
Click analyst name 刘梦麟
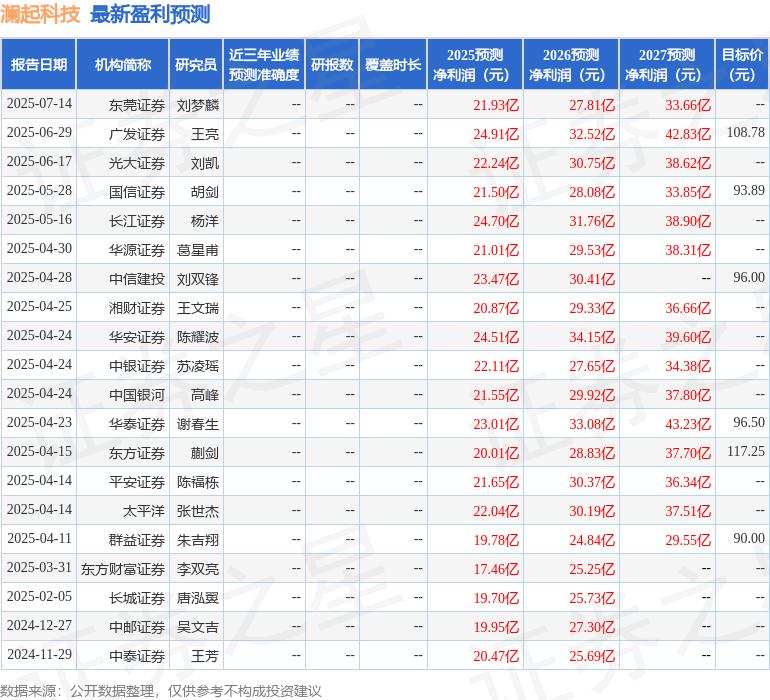[x=197, y=106]
